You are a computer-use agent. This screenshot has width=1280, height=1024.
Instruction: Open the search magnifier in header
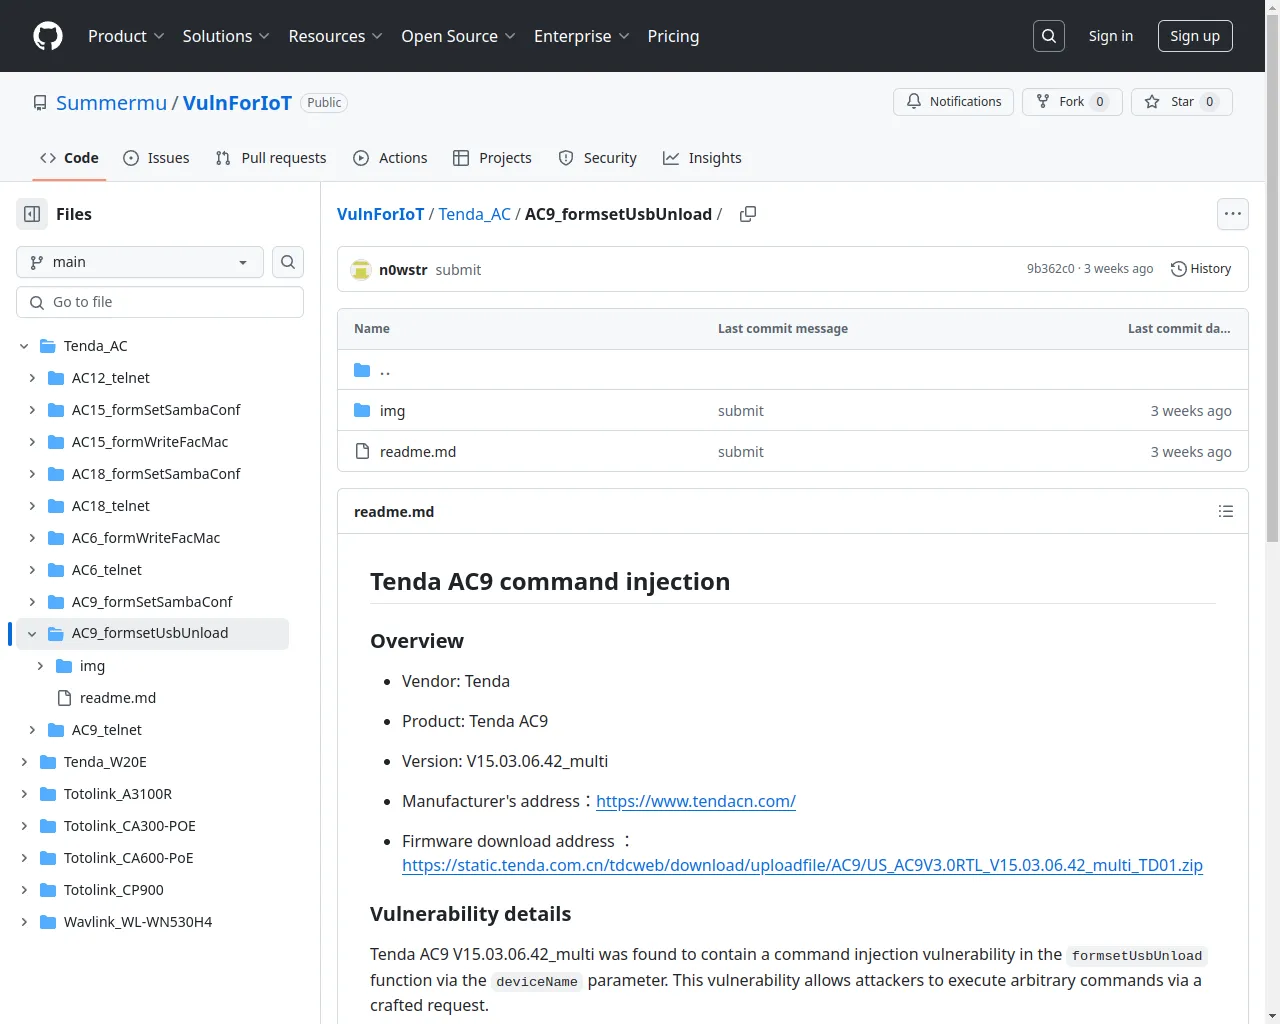(x=1049, y=36)
